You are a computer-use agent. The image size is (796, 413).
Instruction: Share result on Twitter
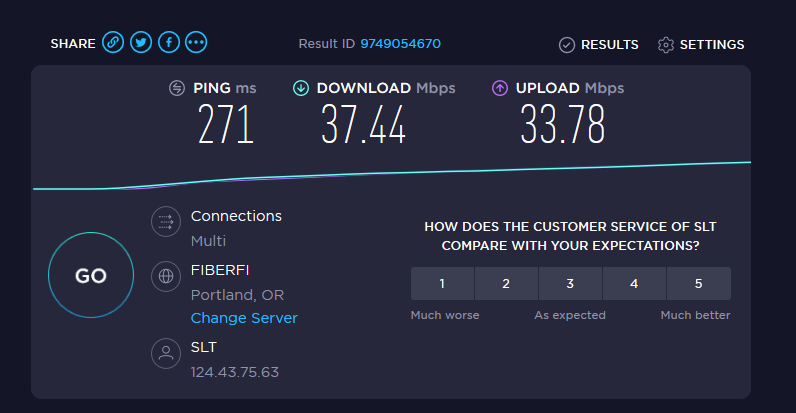[141, 42]
